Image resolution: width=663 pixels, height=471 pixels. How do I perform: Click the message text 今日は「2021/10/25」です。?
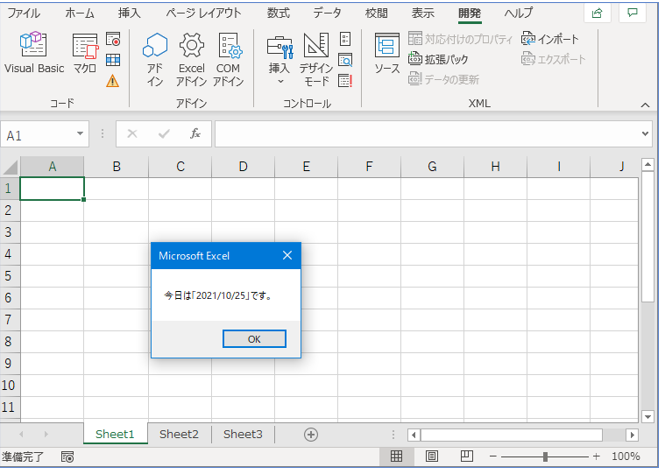[219, 296]
